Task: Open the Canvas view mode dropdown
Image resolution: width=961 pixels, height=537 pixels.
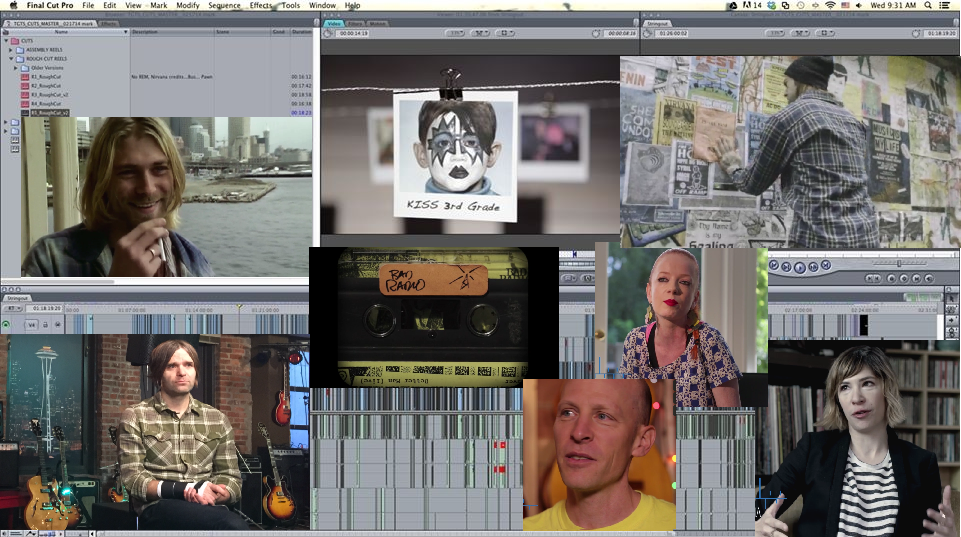Action: pos(825,33)
